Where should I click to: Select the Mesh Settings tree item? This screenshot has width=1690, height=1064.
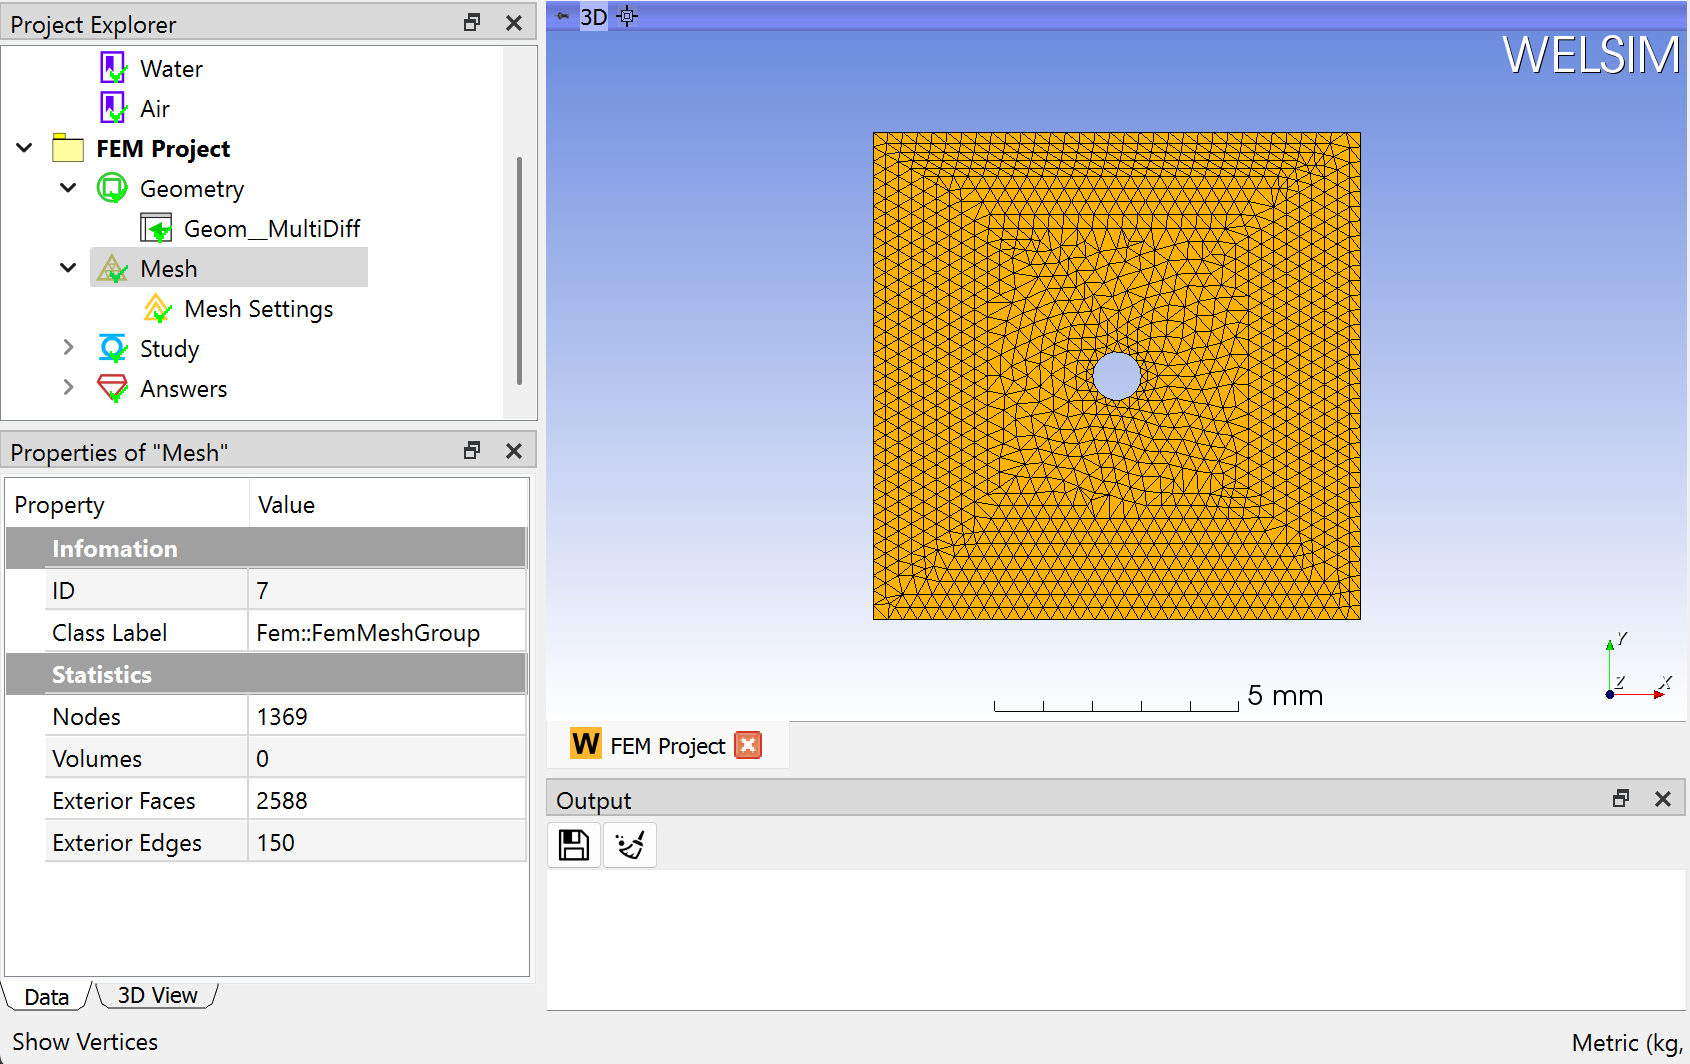[x=259, y=309]
